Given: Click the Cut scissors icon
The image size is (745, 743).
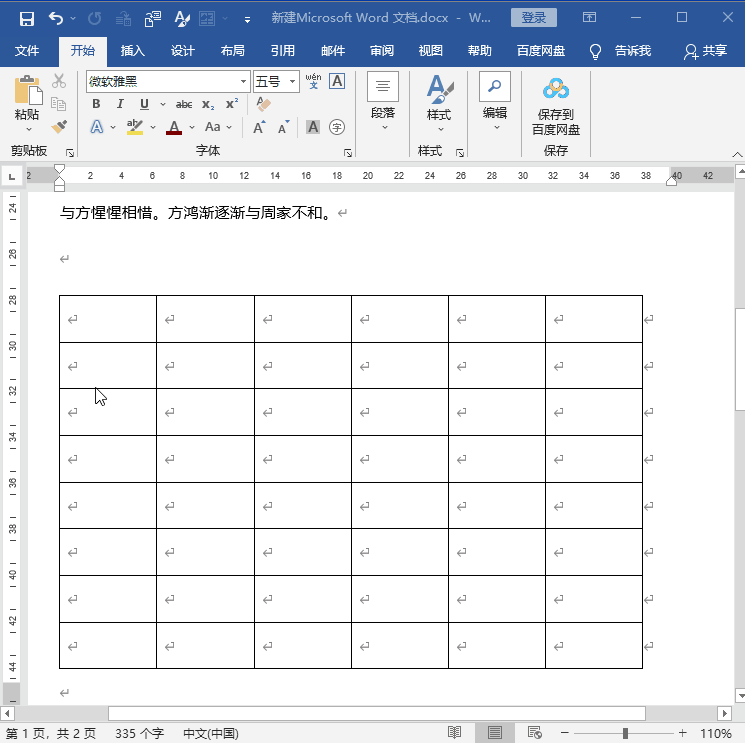Looking at the screenshot, I should point(59,81).
